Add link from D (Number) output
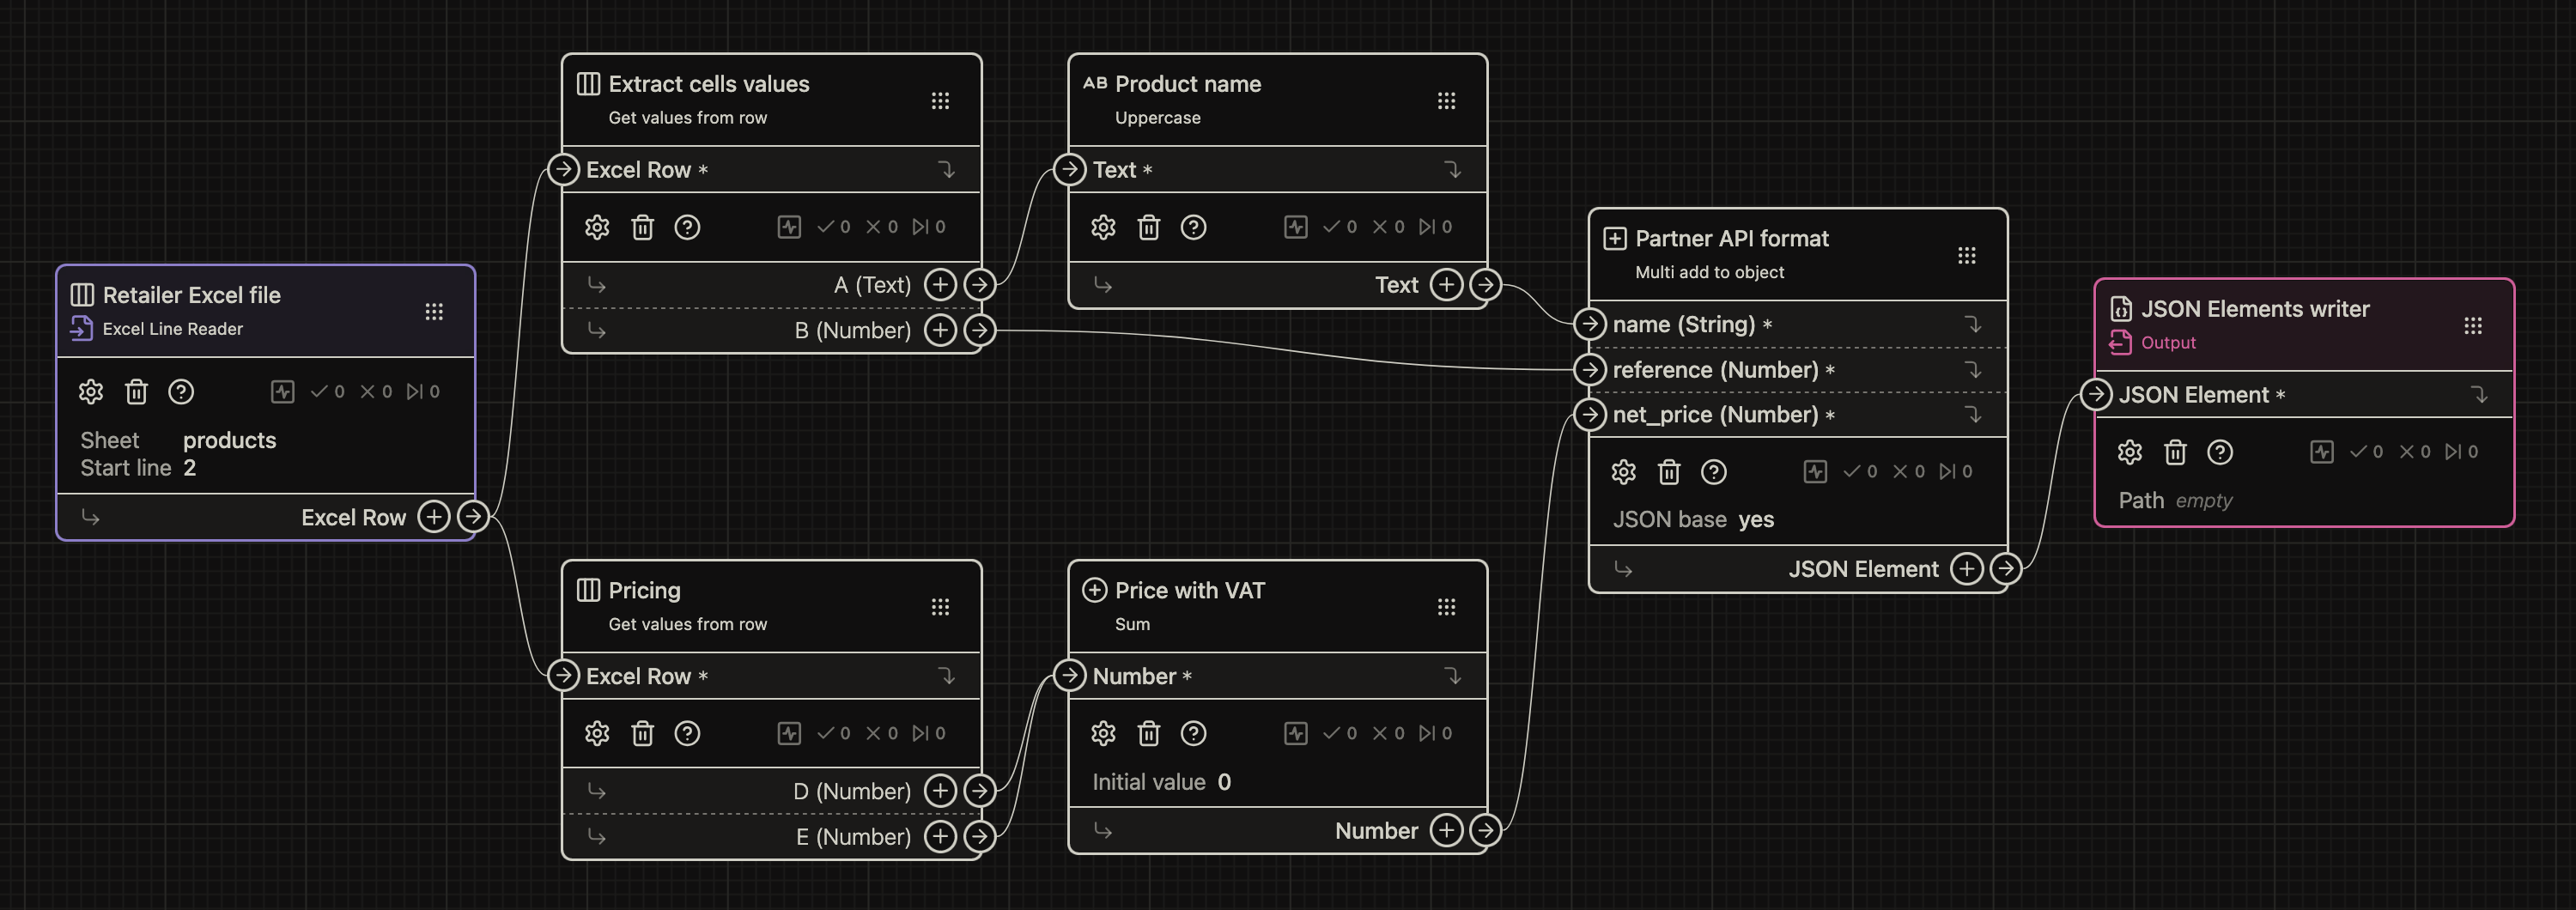 (x=940, y=791)
